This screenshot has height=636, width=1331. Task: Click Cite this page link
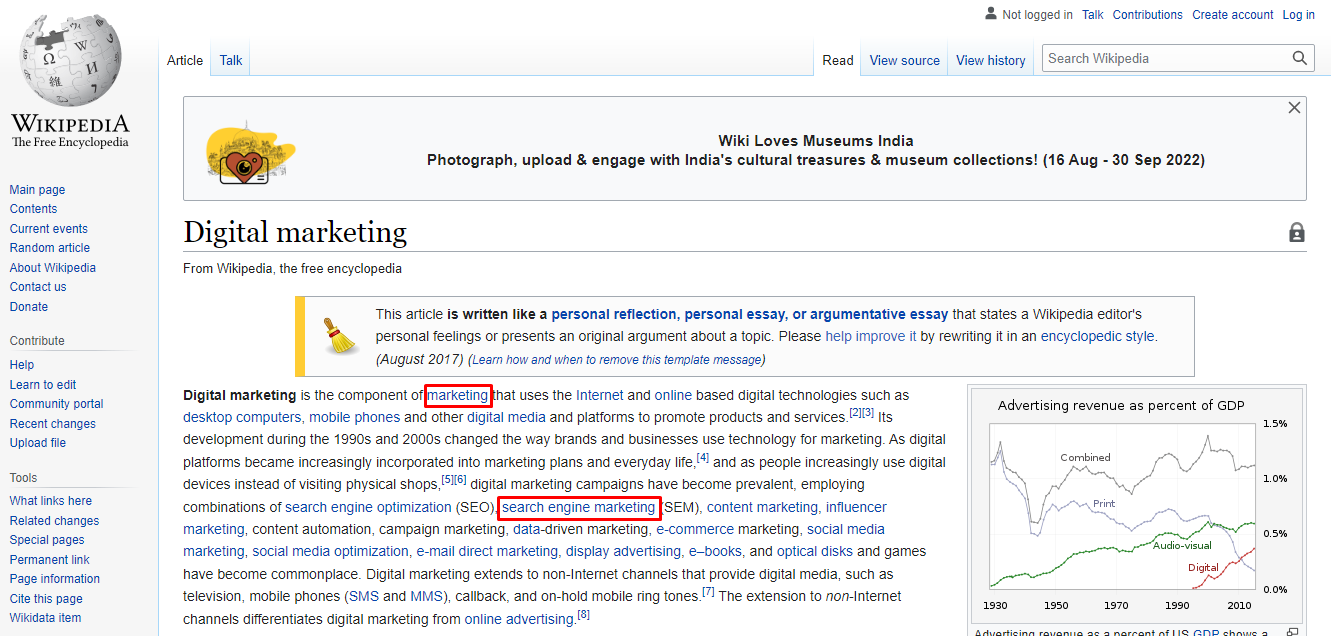[46, 599]
